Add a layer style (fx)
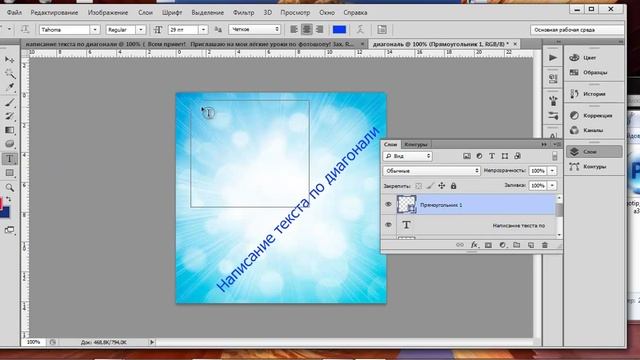Image resolution: width=640 pixels, height=360 pixels. pos(474,245)
